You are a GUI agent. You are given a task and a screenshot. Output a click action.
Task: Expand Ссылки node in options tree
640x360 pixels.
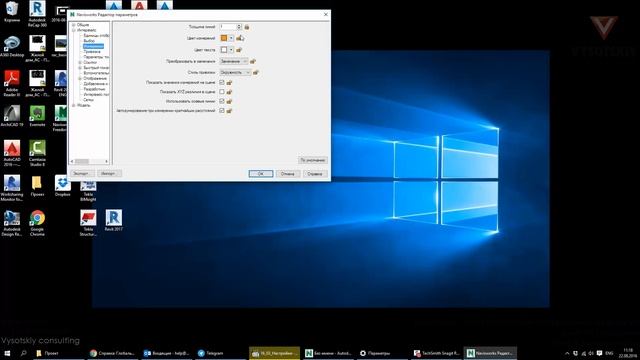[80, 62]
